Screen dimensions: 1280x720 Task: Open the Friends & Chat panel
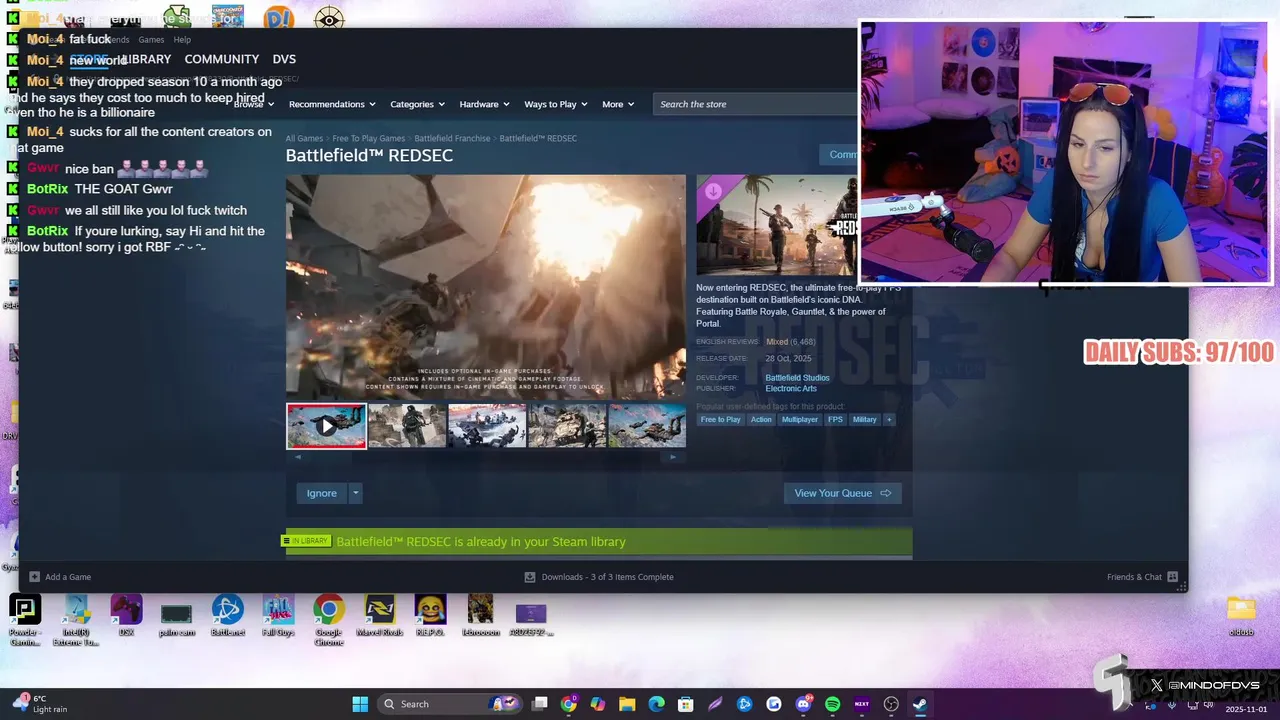tap(1142, 577)
